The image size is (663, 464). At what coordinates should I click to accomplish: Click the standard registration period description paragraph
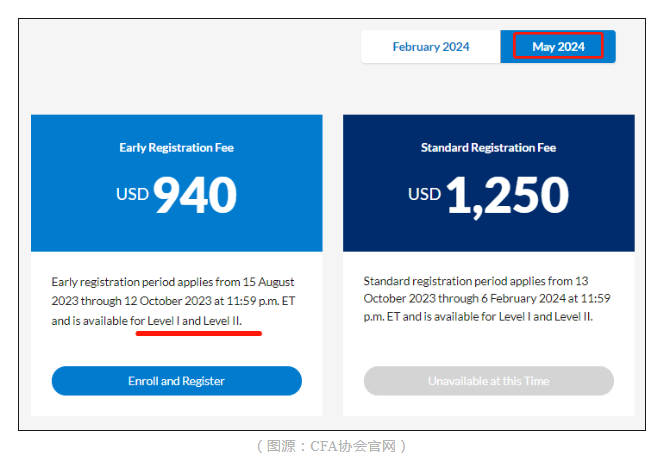click(x=487, y=298)
